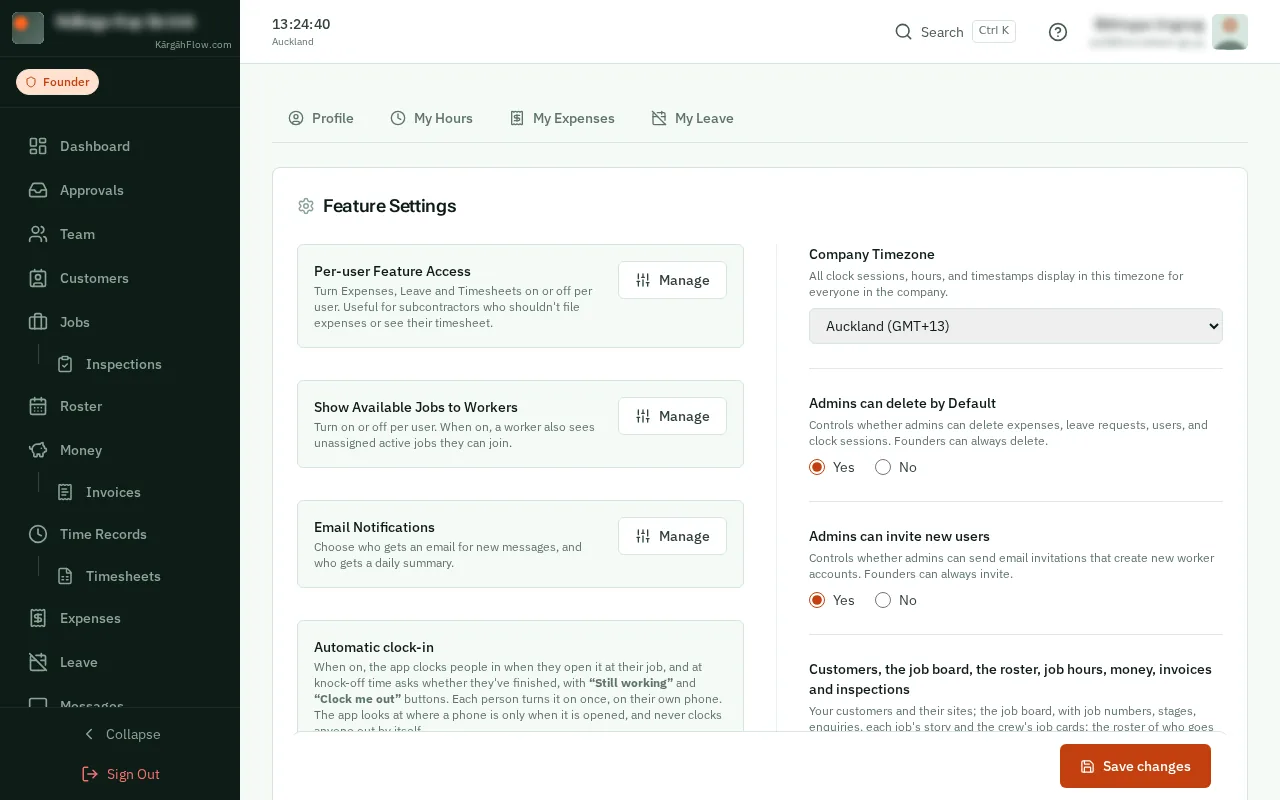Image resolution: width=1280 pixels, height=800 pixels.
Task: Click the KārgāhFlow.com brand text
Action: pos(193,44)
